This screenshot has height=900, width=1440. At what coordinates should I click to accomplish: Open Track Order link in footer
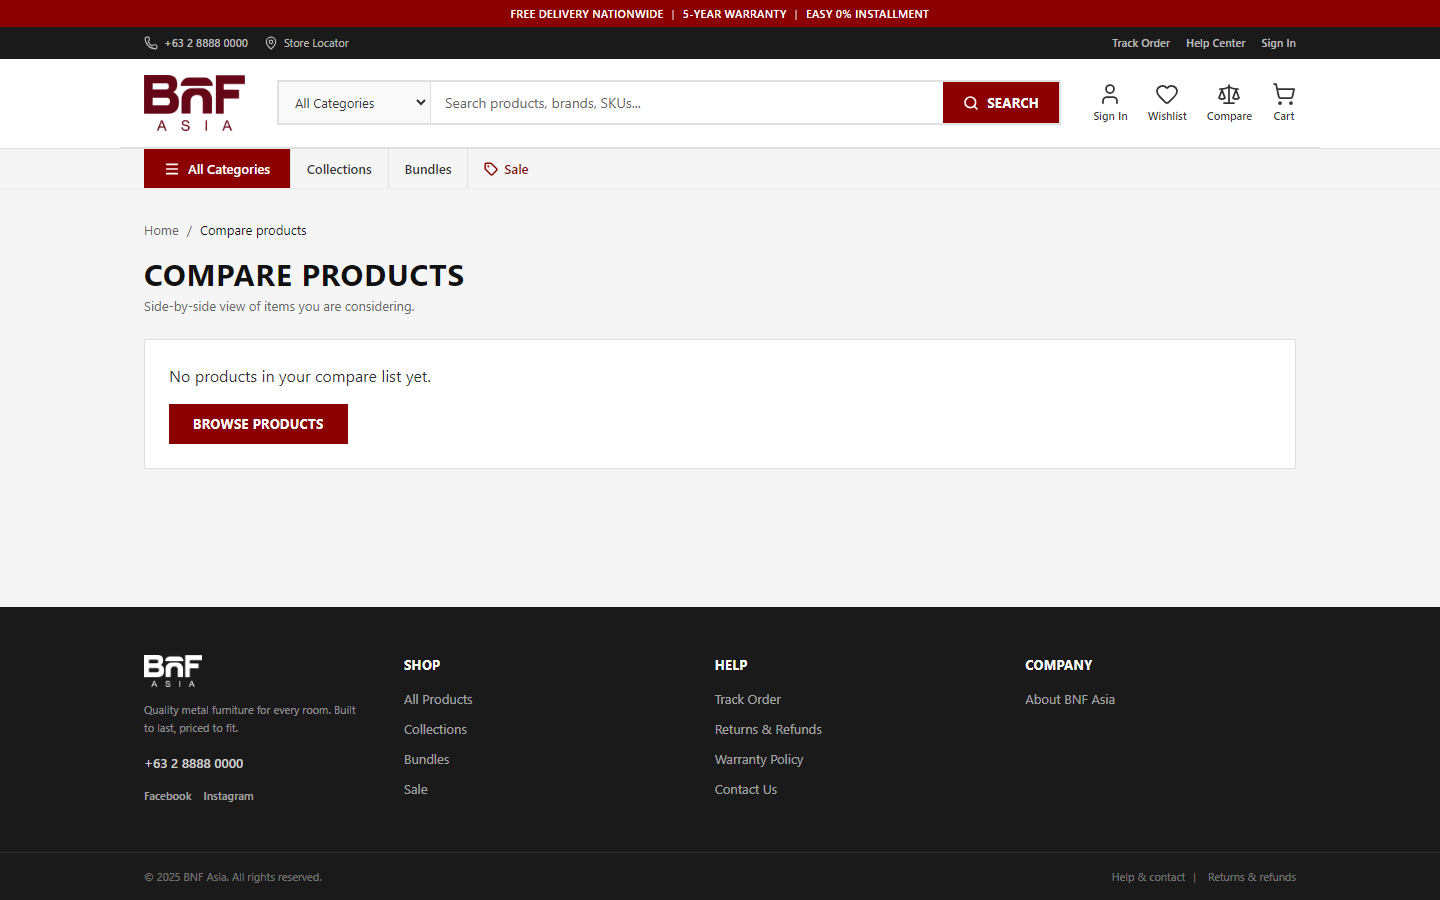coord(748,699)
